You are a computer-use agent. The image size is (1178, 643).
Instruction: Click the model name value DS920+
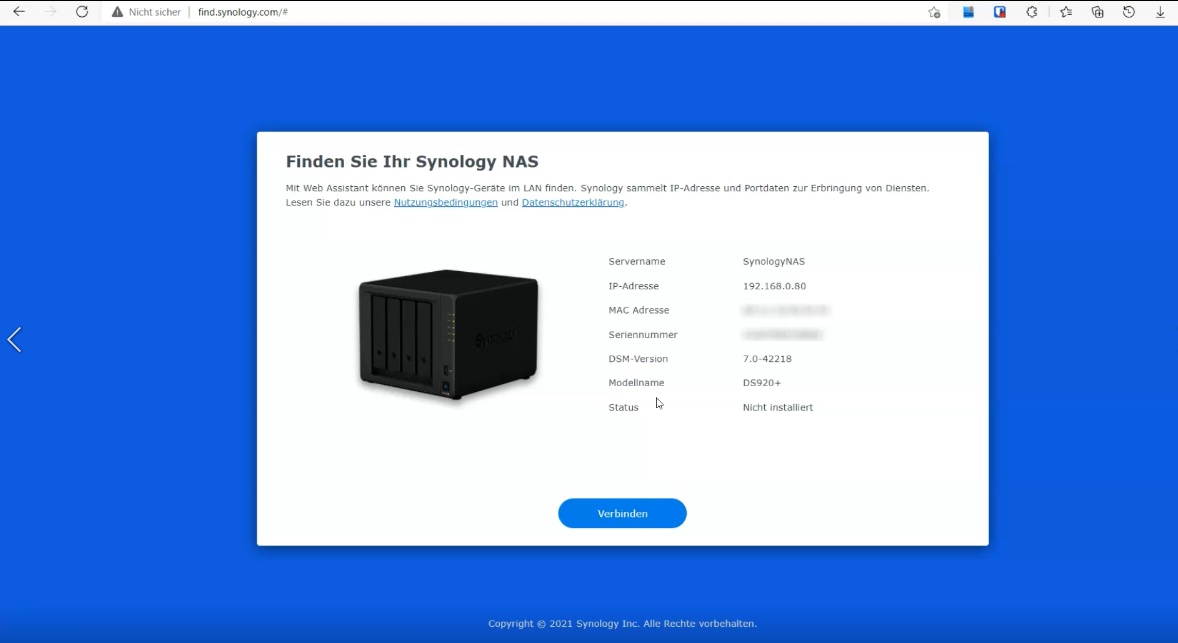(762, 383)
